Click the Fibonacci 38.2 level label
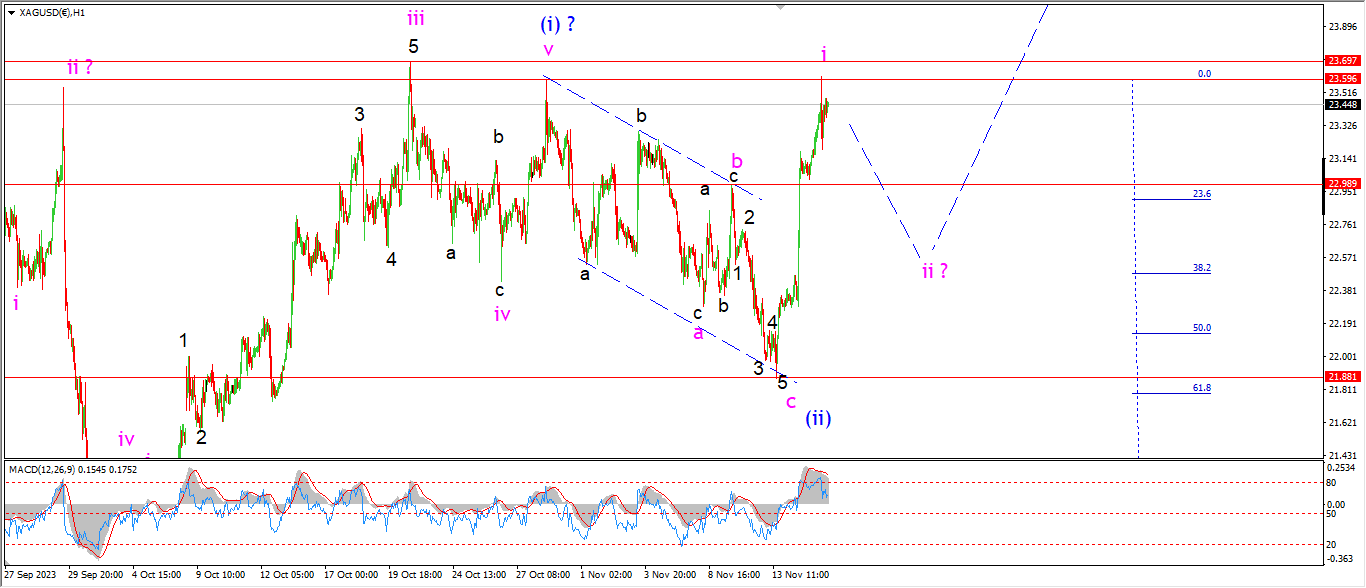The width and height of the screenshot is (1366, 588). point(1201,268)
